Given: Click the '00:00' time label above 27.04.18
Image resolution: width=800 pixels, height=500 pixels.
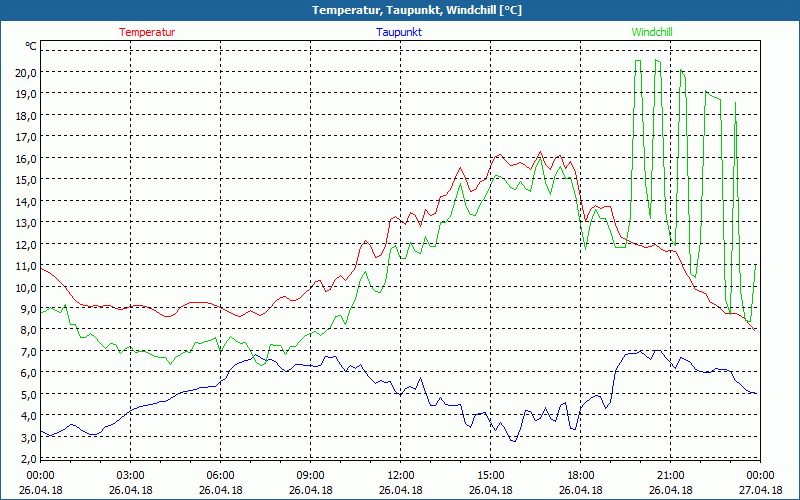Looking at the screenshot, I should click(x=761, y=476).
